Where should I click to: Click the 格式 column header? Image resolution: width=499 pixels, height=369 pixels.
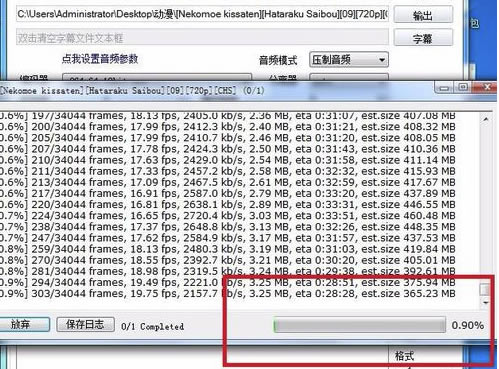(405, 356)
